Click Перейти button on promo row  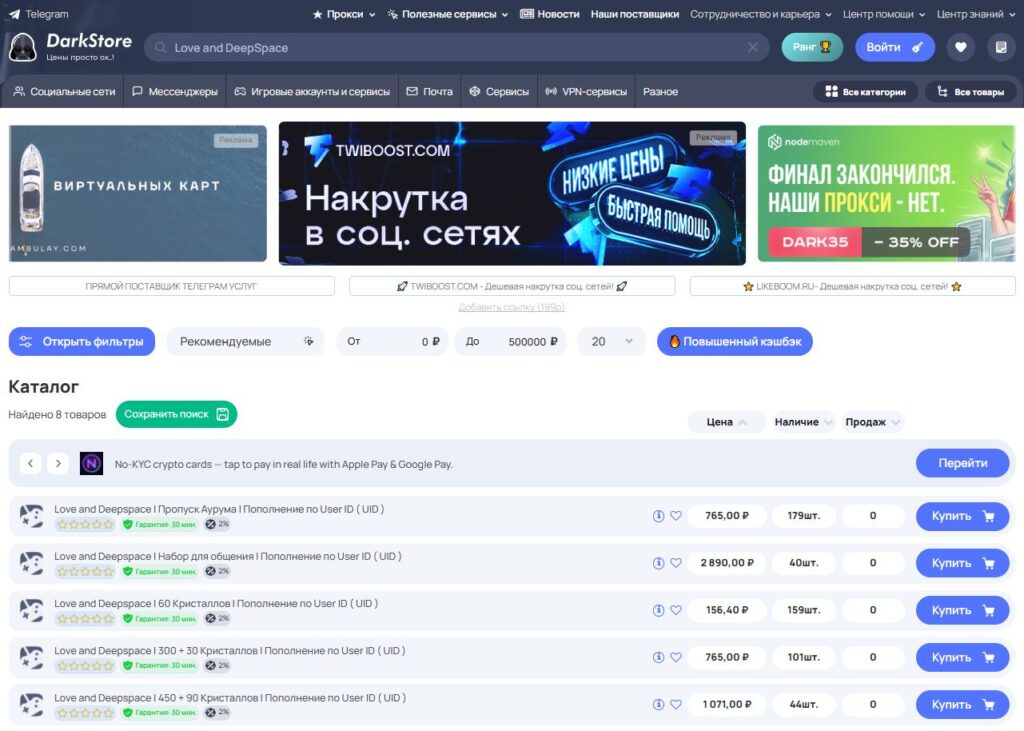click(963, 463)
